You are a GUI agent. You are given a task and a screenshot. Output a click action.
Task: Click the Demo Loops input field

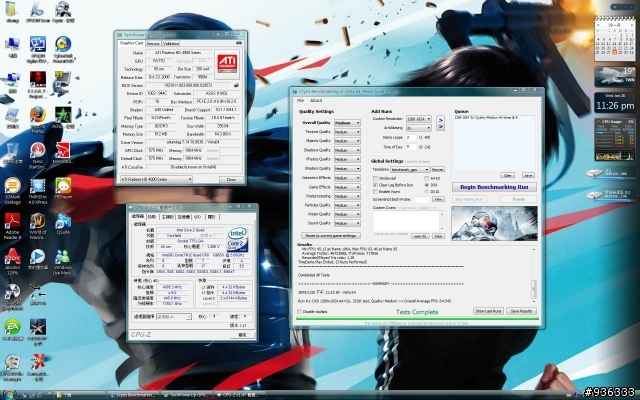click(x=411, y=138)
